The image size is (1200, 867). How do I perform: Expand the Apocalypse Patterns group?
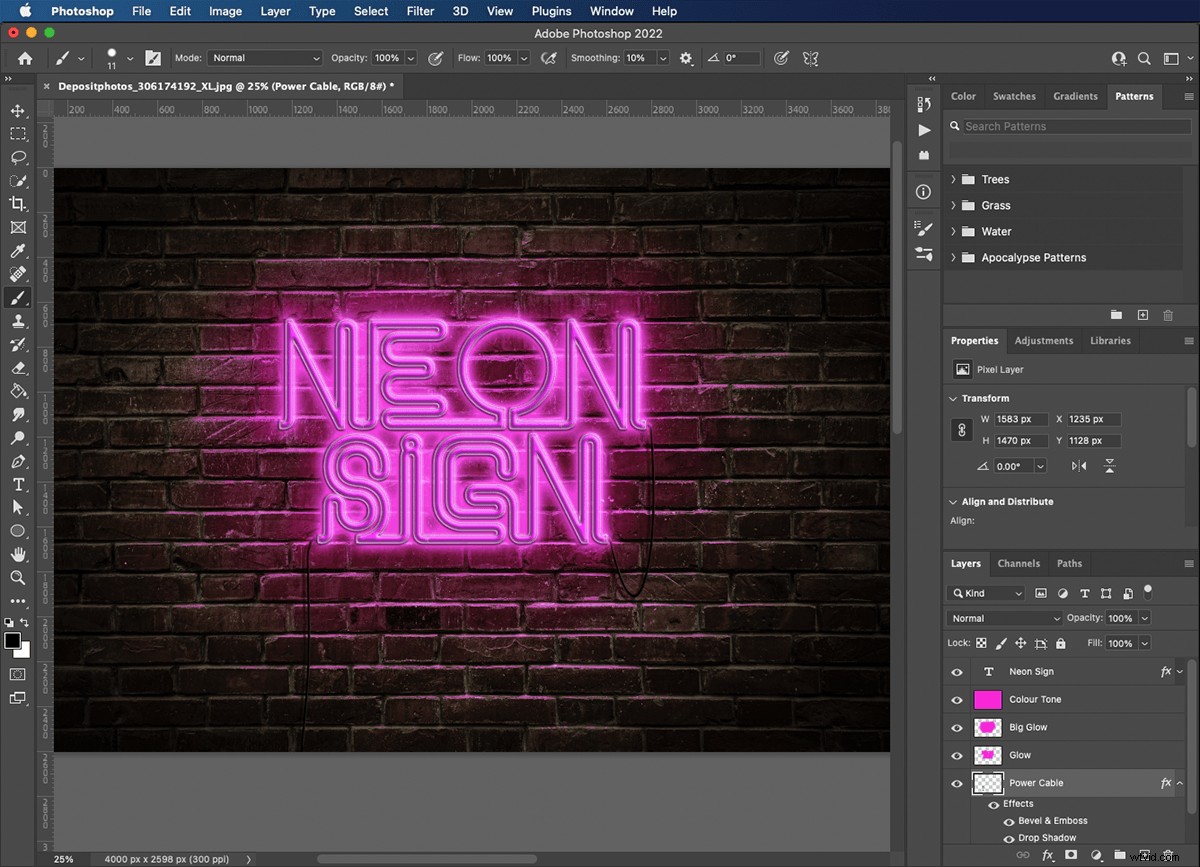(952, 257)
